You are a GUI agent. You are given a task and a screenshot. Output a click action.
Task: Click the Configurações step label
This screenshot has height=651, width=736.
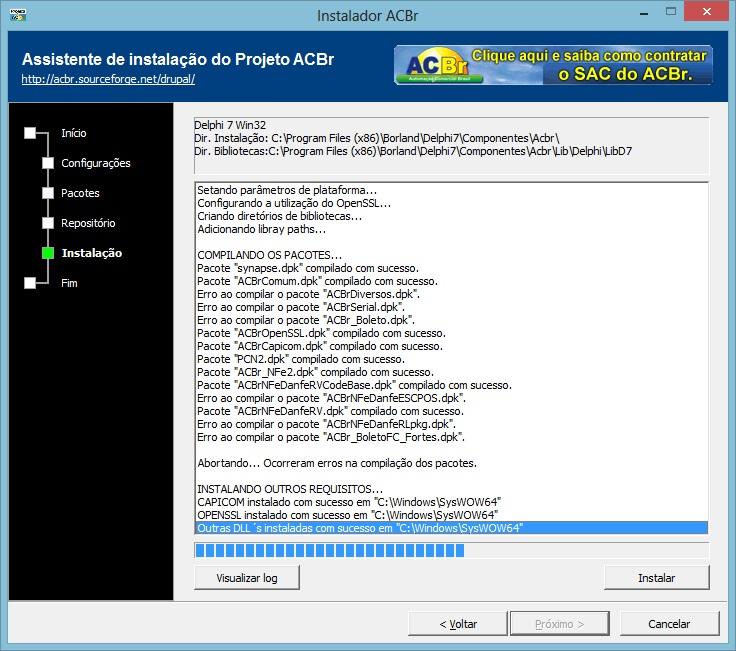(96, 163)
